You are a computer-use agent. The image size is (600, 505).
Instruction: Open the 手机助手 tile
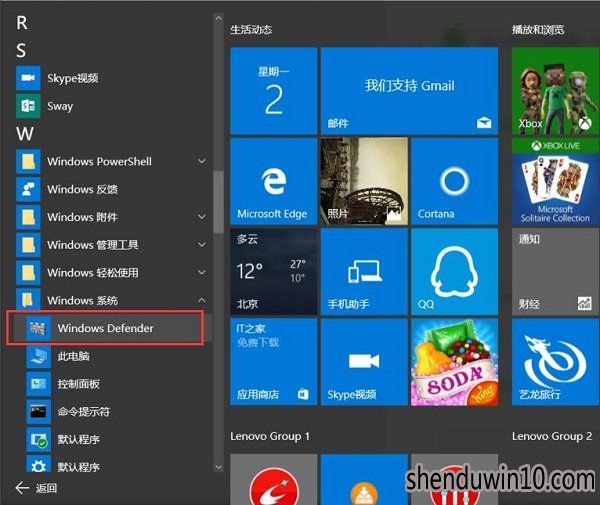(364, 272)
